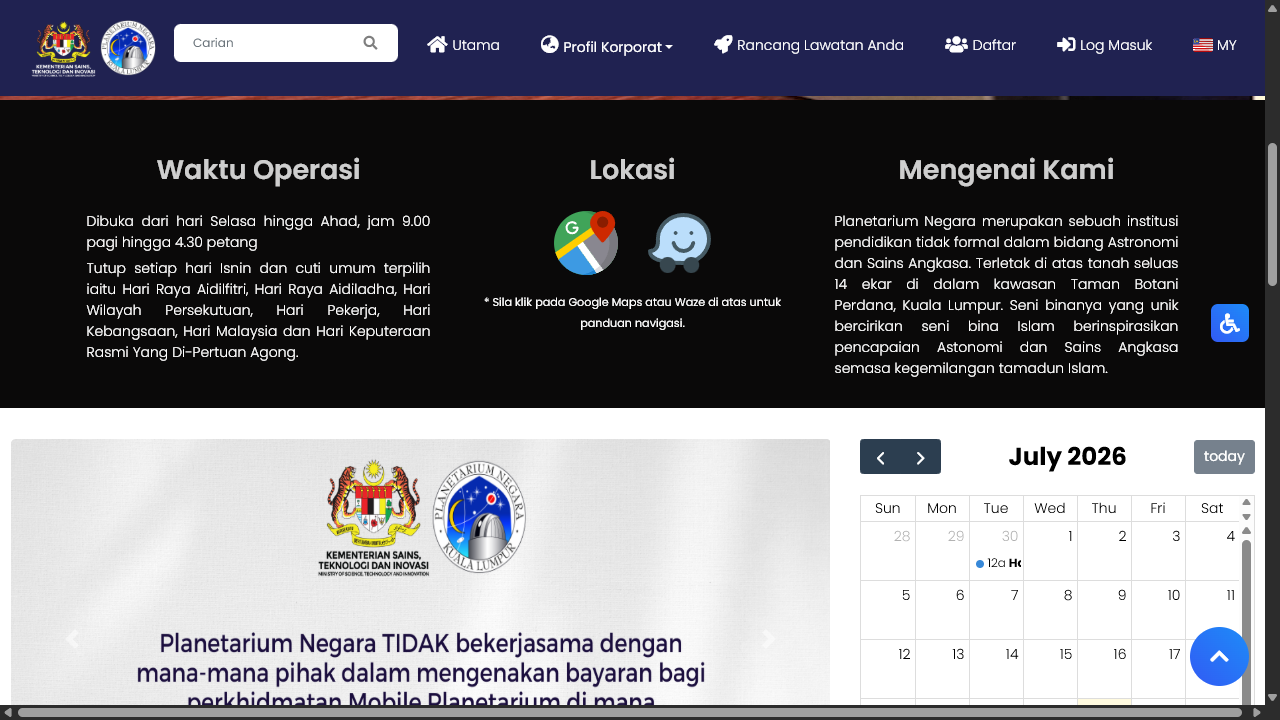
Task: Click the Fri column header
Action: click(1158, 508)
